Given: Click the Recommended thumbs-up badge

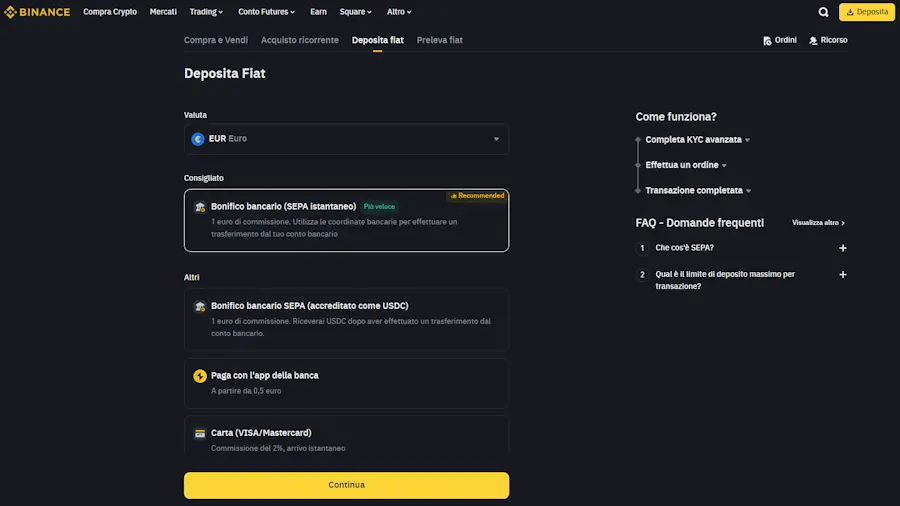Looking at the screenshot, I should point(477,196).
